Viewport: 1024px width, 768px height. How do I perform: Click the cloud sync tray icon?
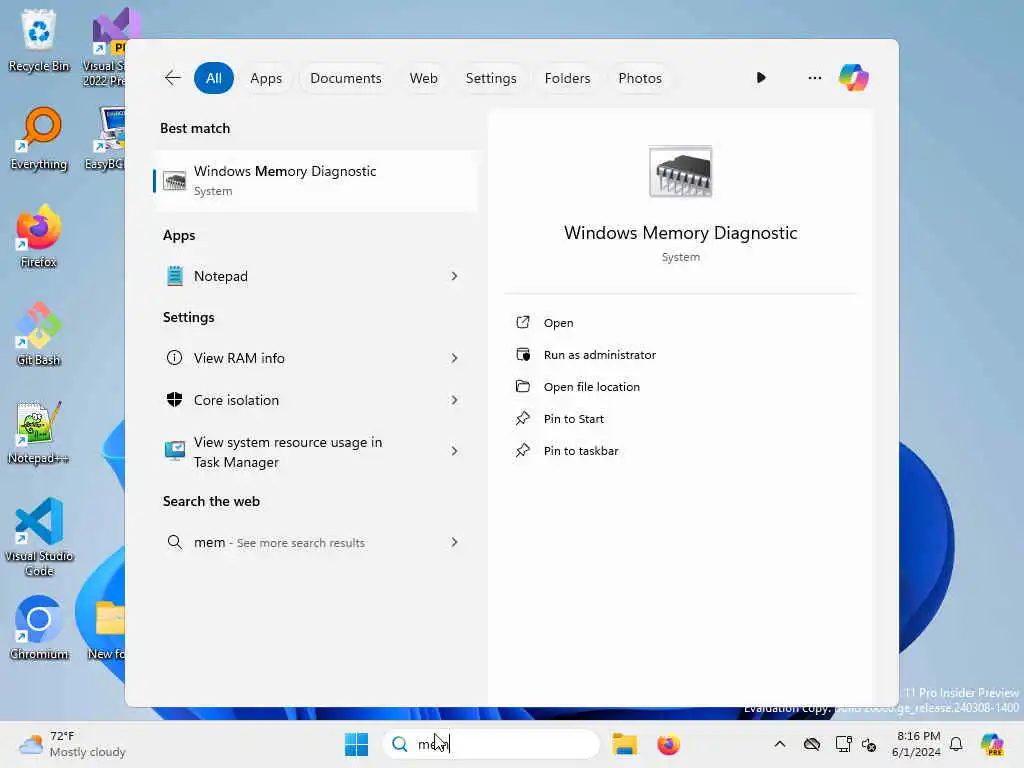812,744
